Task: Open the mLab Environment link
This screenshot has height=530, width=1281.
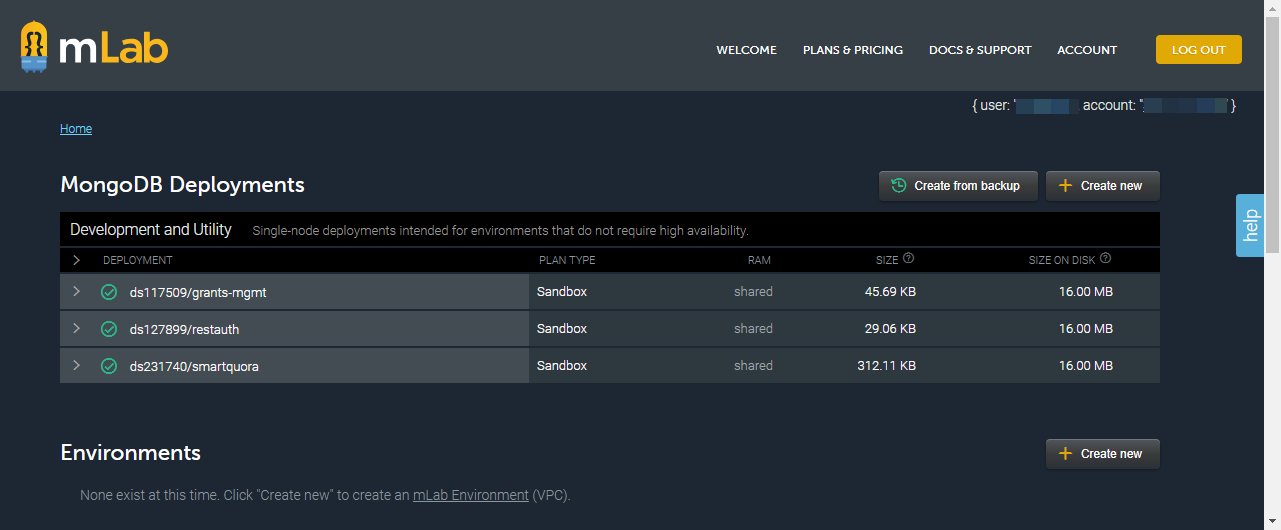Action: (x=471, y=495)
